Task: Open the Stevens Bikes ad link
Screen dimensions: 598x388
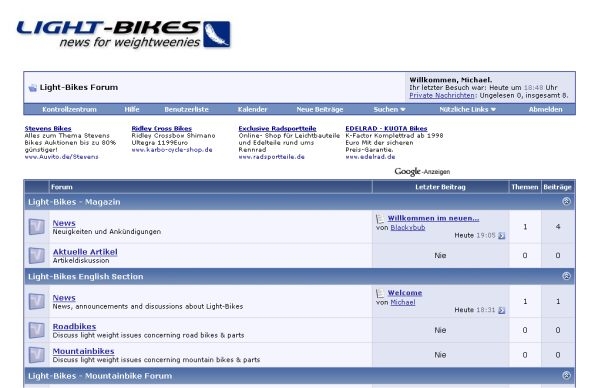Action: (x=48, y=129)
